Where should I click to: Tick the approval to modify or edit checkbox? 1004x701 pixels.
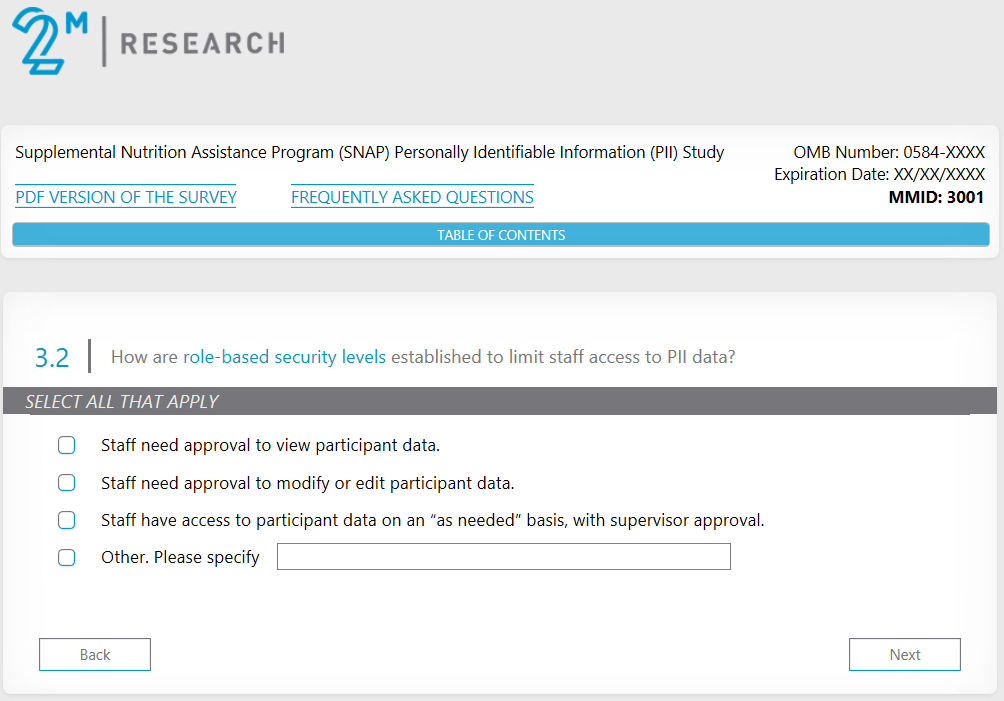click(67, 483)
